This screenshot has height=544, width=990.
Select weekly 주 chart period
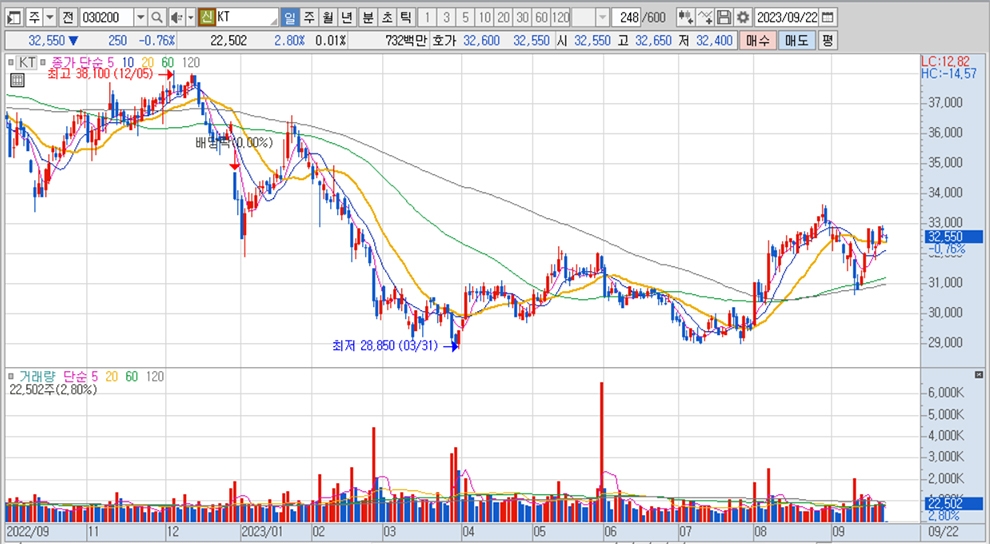(309, 17)
